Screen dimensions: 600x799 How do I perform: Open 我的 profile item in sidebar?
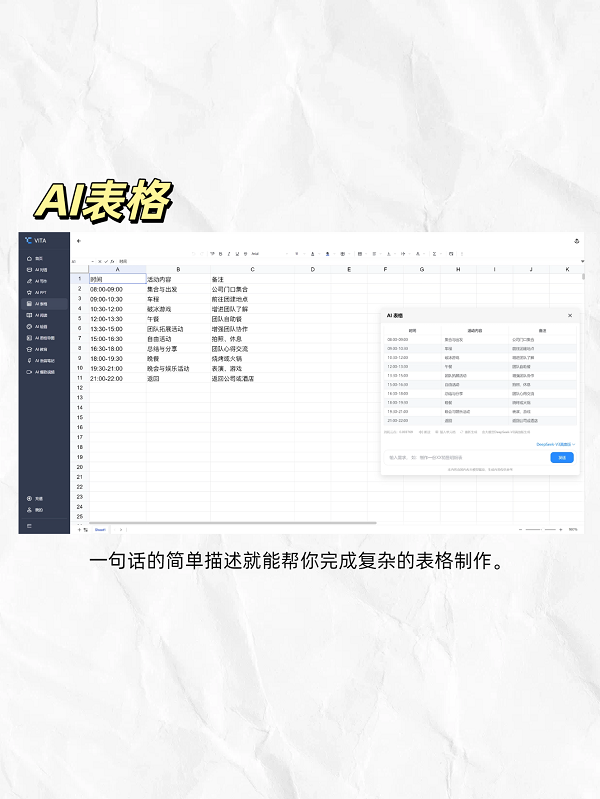click(35, 510)
